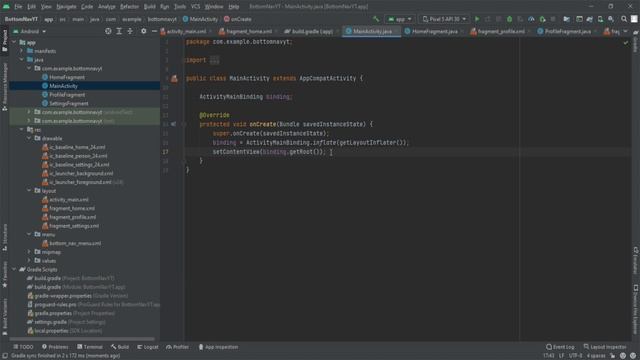Toggle the tool window bars status icon
The width and height of the screenshot is (640, 360).
(x=5, y=356)
